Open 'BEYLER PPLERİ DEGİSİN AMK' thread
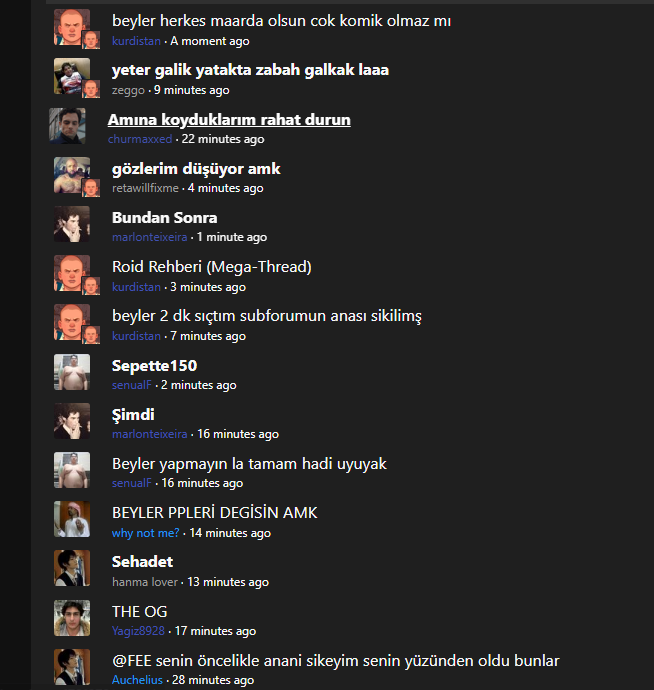 215,513
